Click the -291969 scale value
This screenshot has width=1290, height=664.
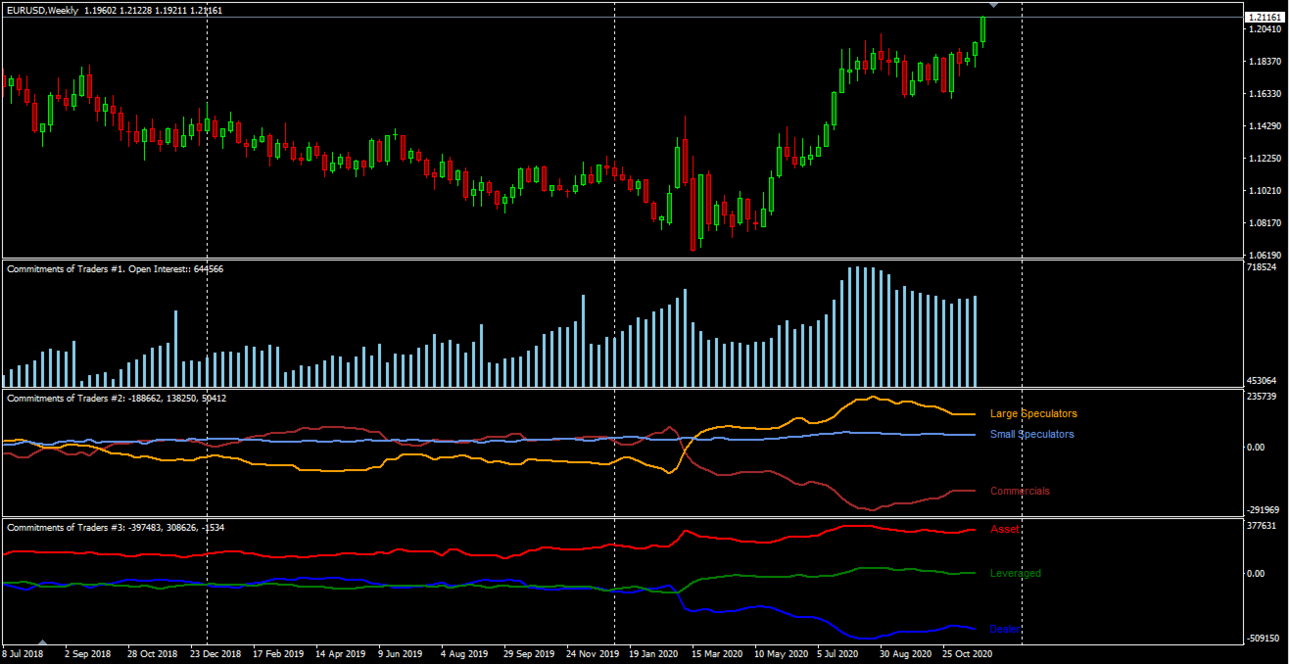pyautogui.click(x=1265, y=510)
